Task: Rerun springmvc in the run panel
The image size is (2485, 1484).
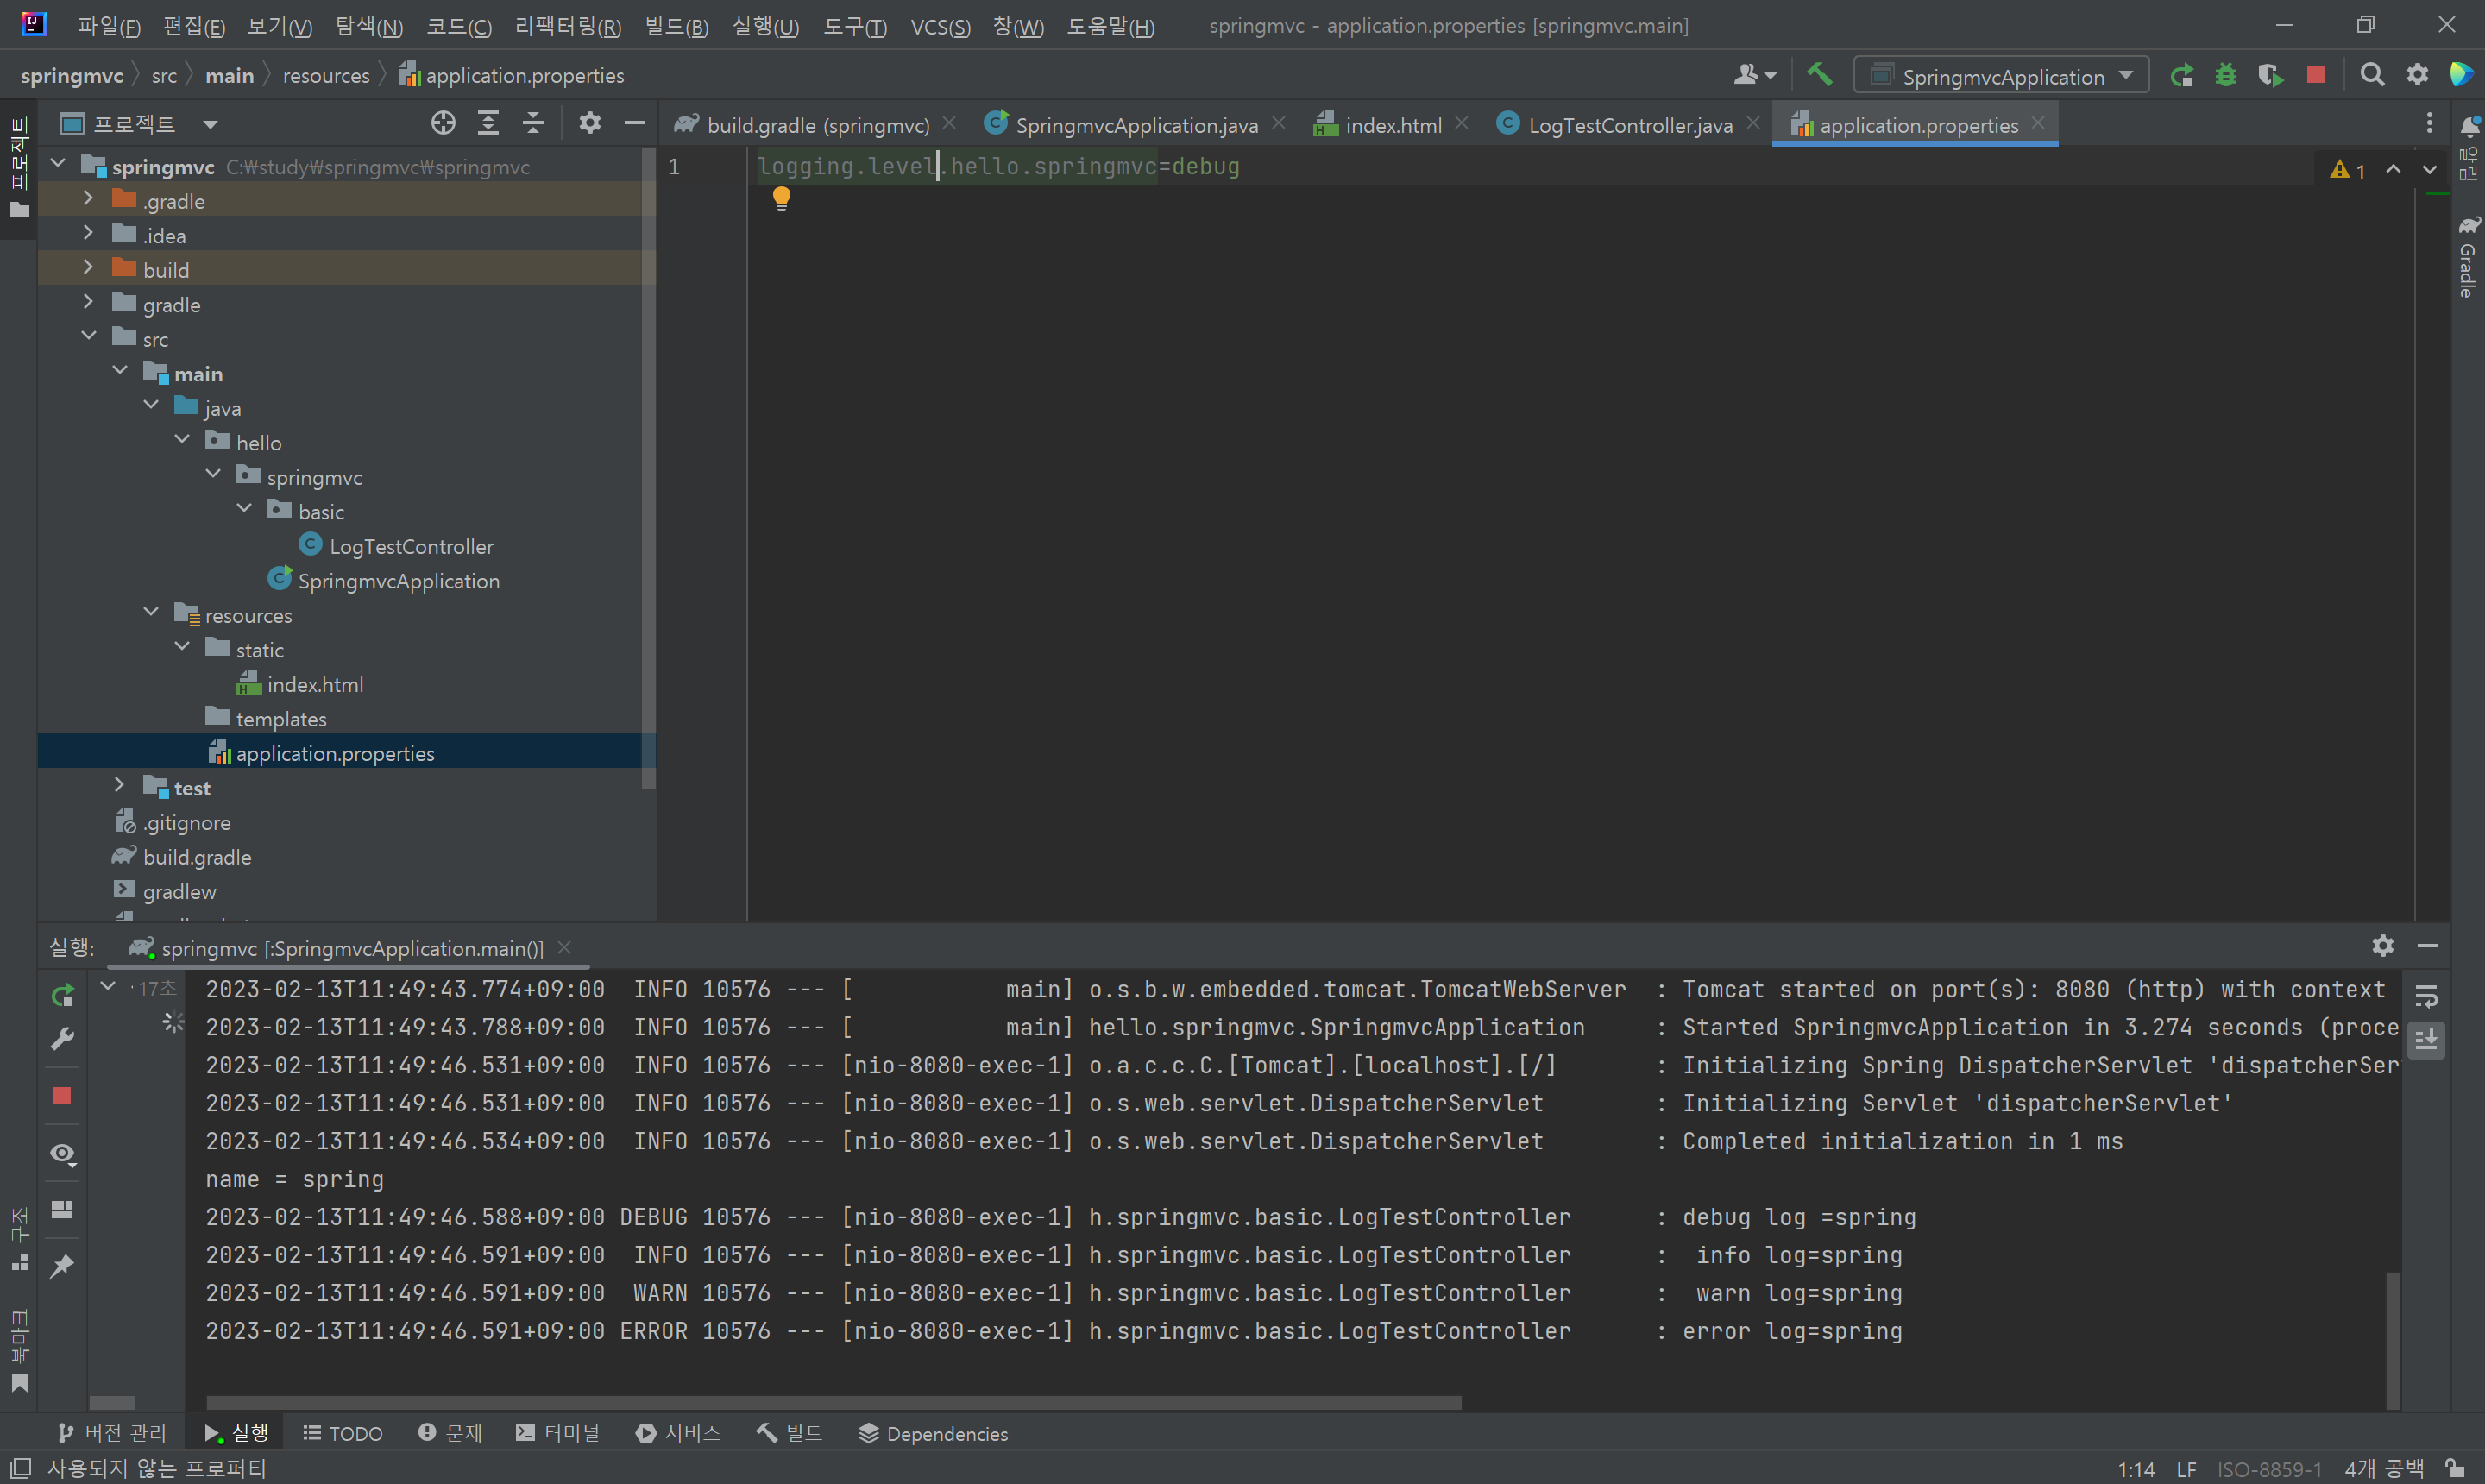Action: pos(62,995)
